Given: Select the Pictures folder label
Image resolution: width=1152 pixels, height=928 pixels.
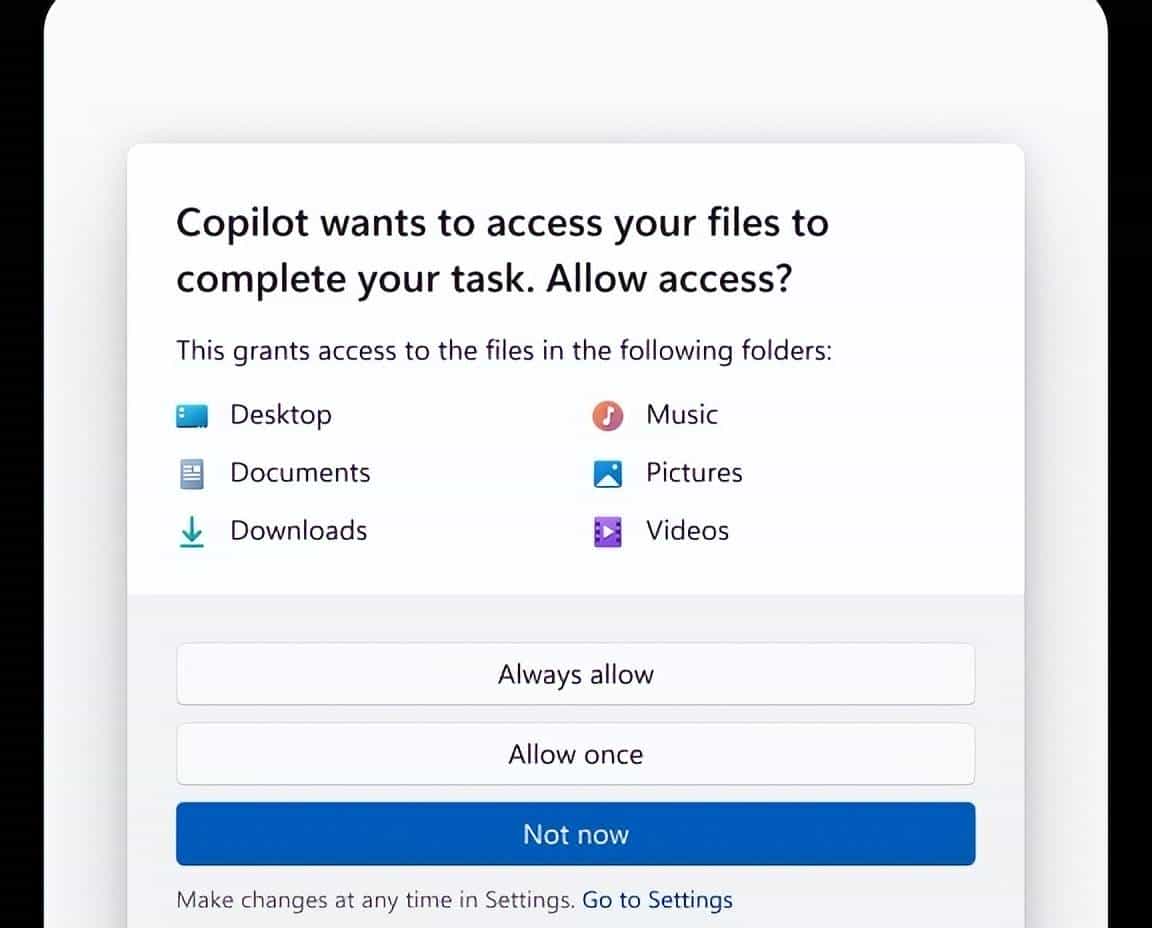Looking at the screenshot, I should click(694, 473).
